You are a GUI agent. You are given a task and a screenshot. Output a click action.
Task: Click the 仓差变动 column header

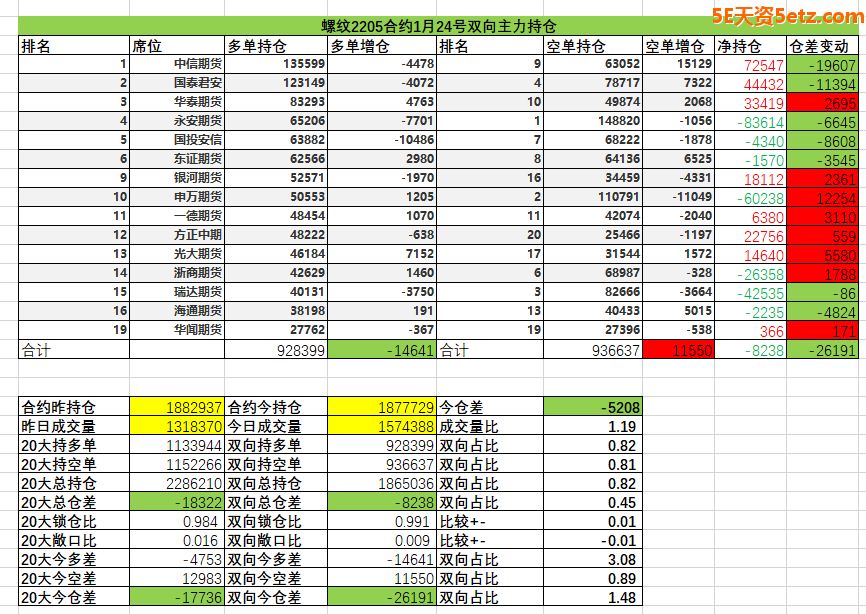point(821,46)
